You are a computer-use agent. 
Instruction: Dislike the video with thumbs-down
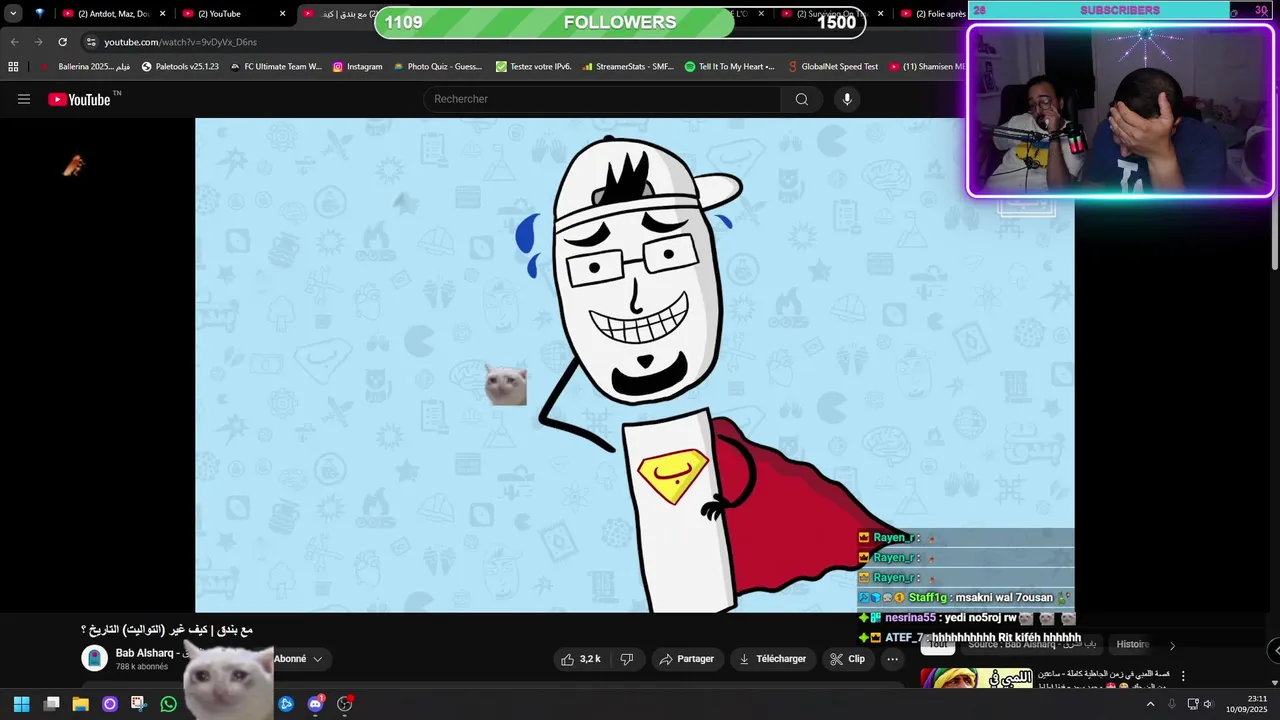click(627, 659)
